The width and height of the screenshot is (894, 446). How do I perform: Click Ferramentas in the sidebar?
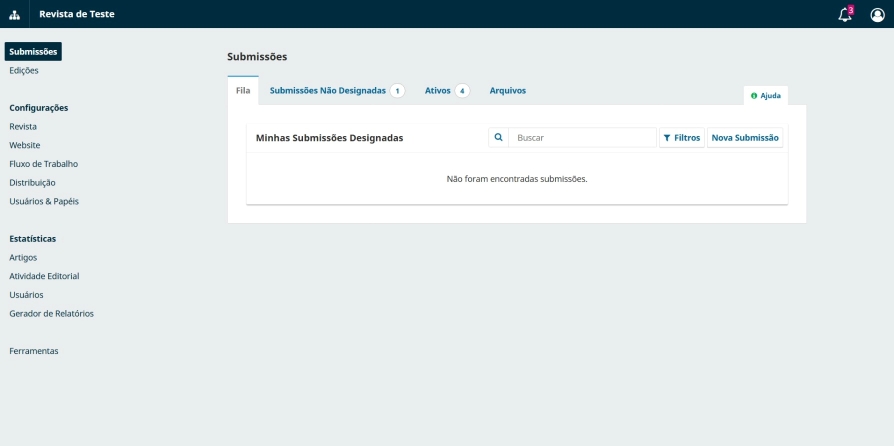34,351
